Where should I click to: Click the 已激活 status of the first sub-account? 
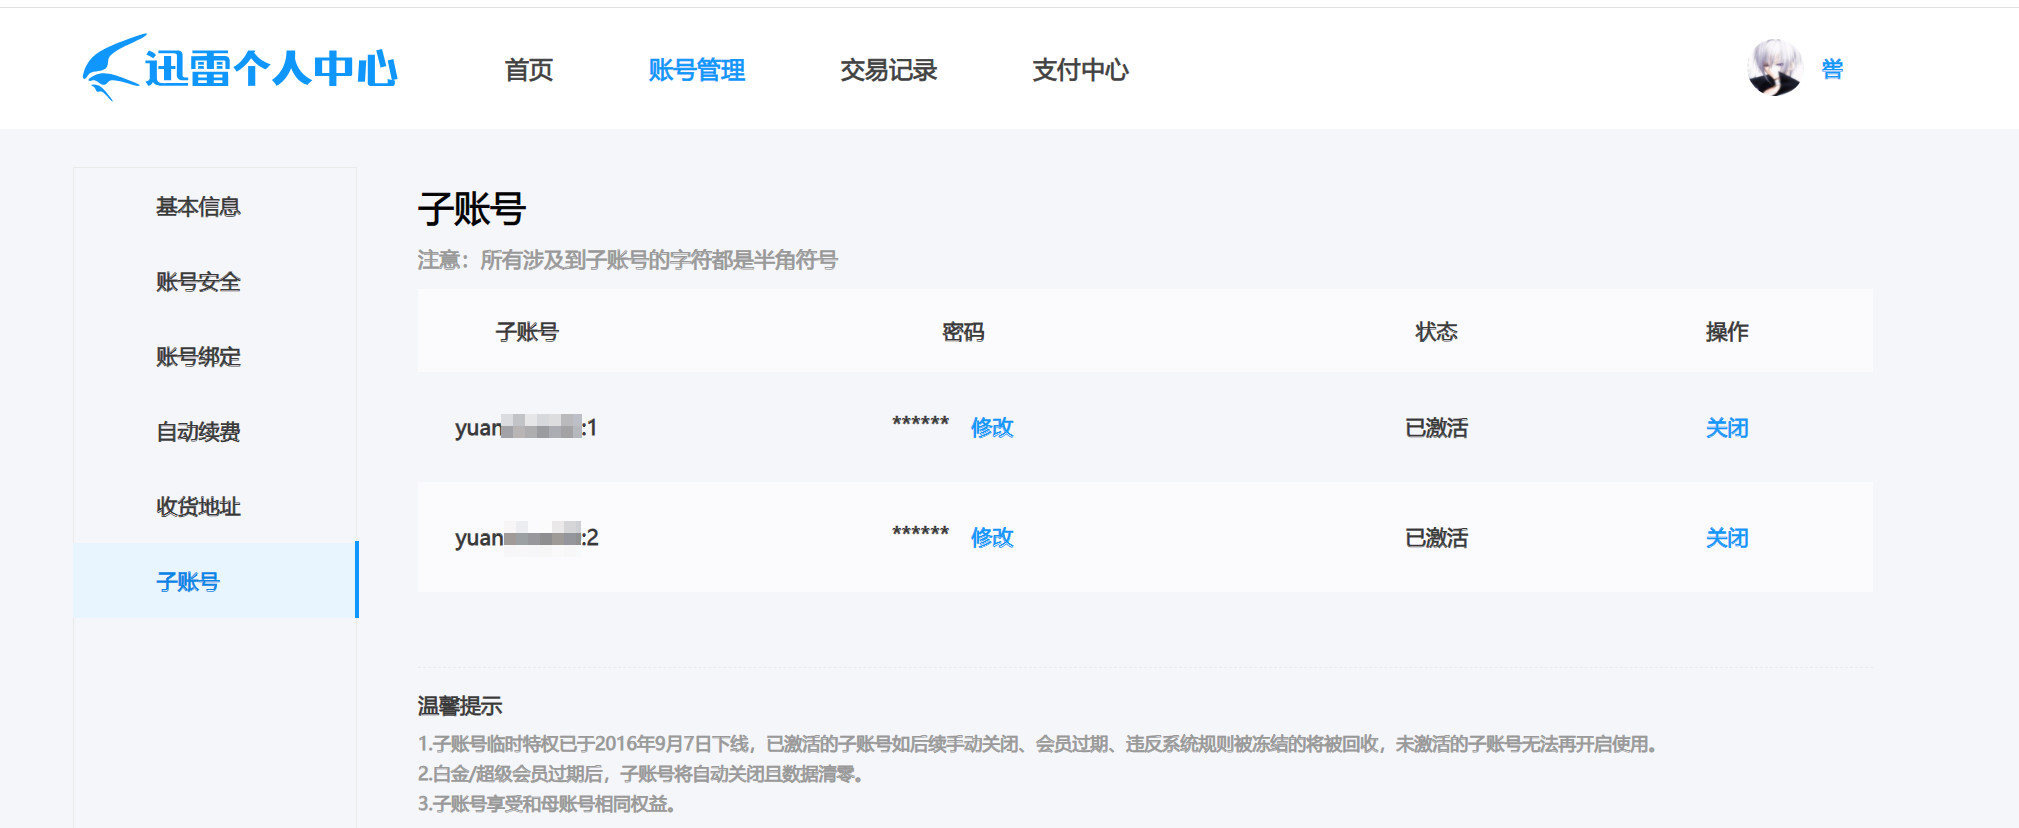click(1436, 428)
